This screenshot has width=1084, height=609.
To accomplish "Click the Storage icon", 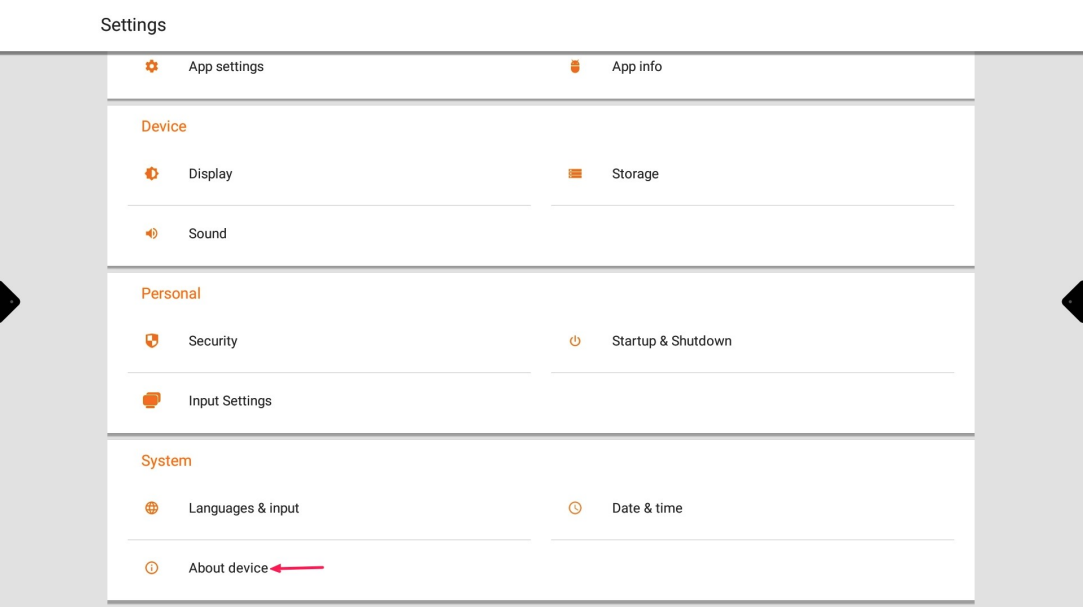I will tap(575, 174).
